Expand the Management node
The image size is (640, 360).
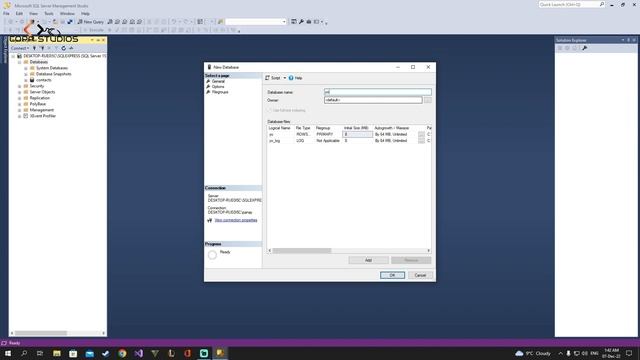(x=20, y=110)
